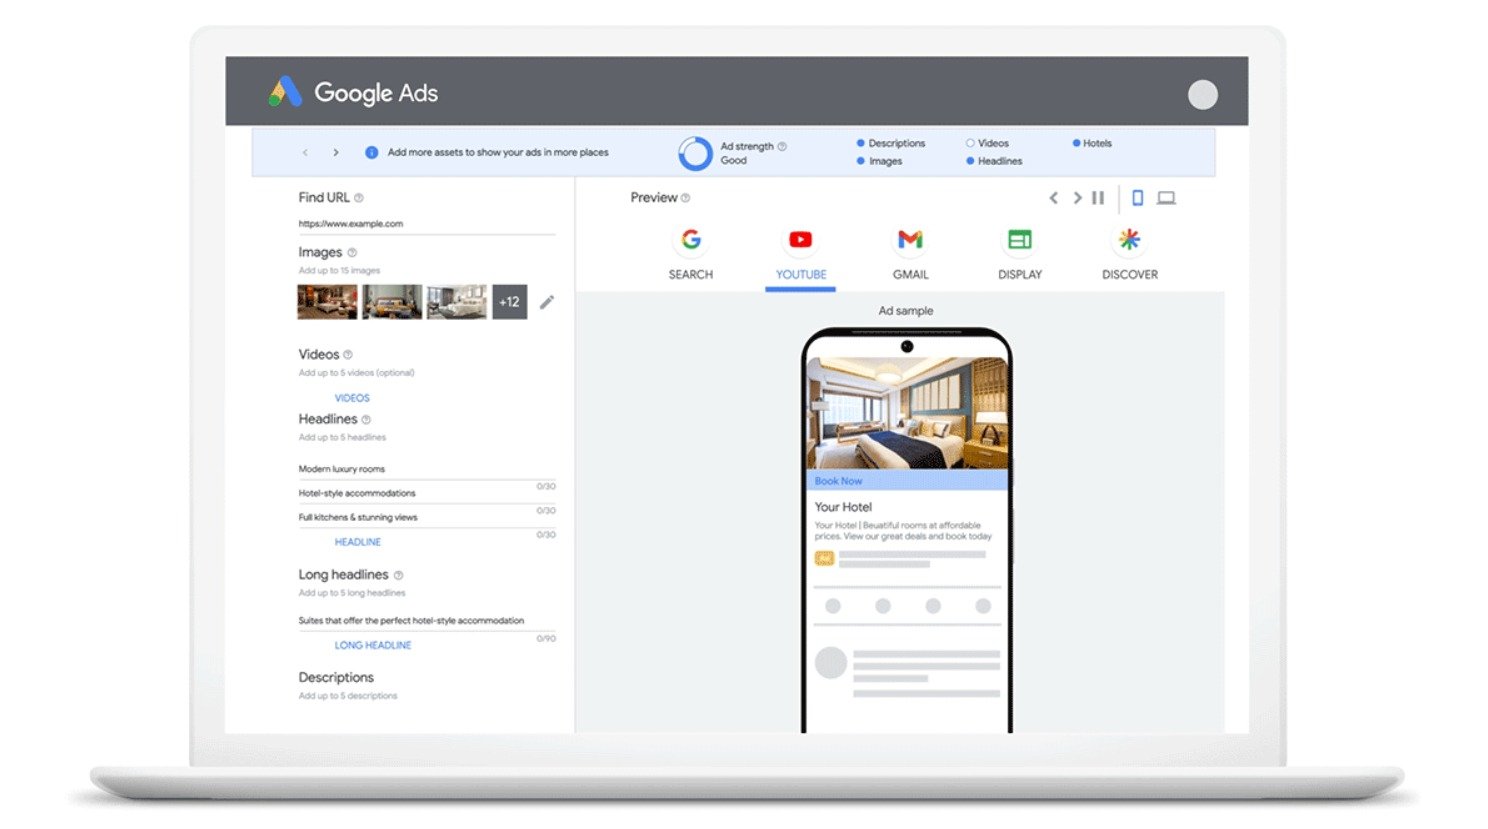1488x829 pixels.
Task: Go to next ad preview chevron
Action: (1078, 198)
